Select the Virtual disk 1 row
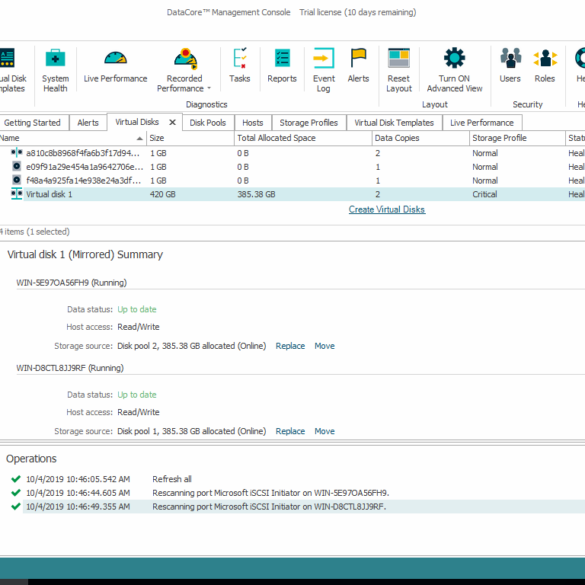The width and height of the screenshot is (585, 585). click(292, 194)
